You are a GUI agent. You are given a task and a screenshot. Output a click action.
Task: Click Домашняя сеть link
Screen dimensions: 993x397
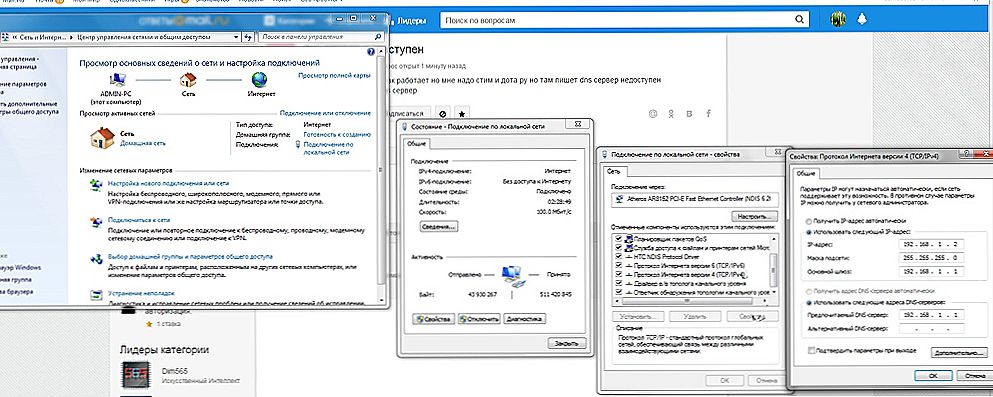(143, 143)
